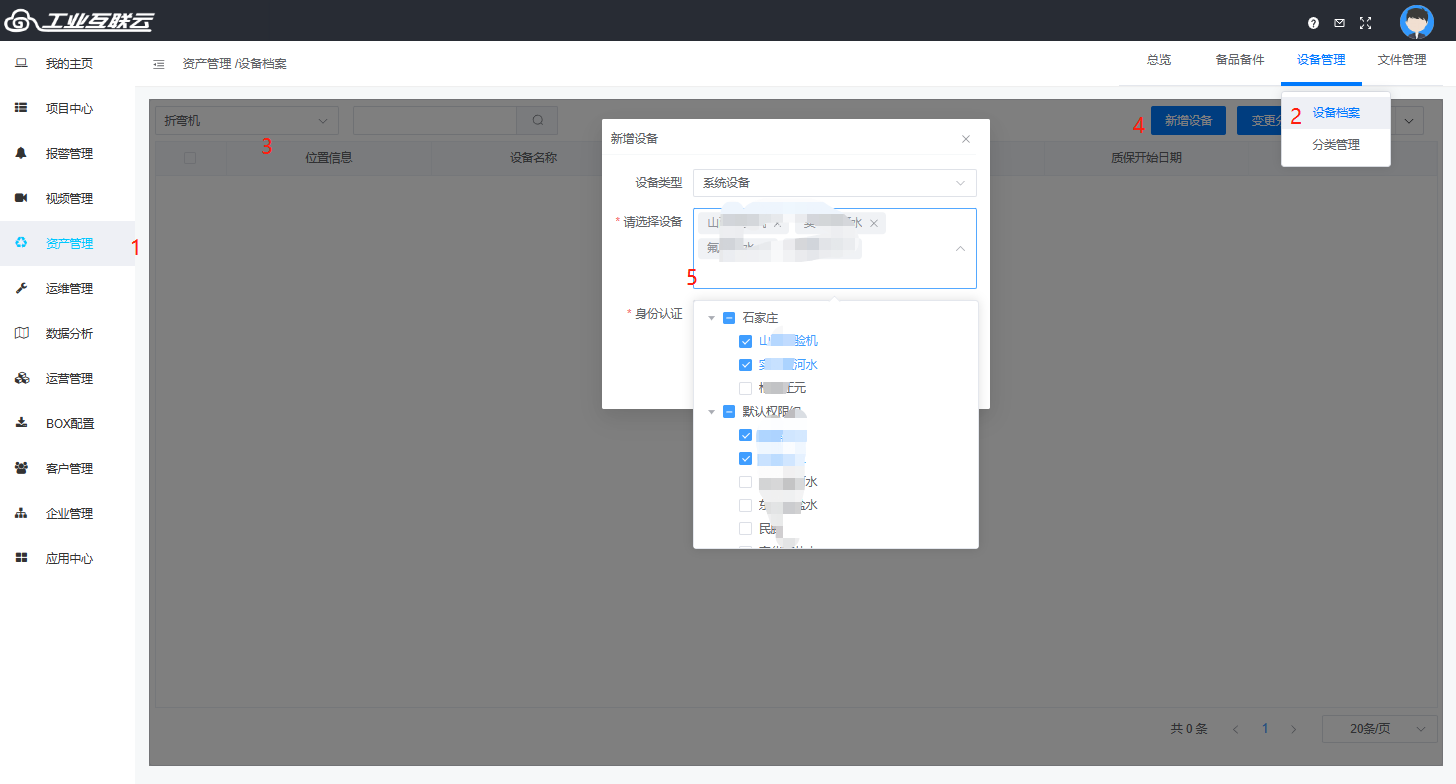Open the mail messages icon
Image resolution: width=1456 pixels, height=784 pixels.
1339,22
